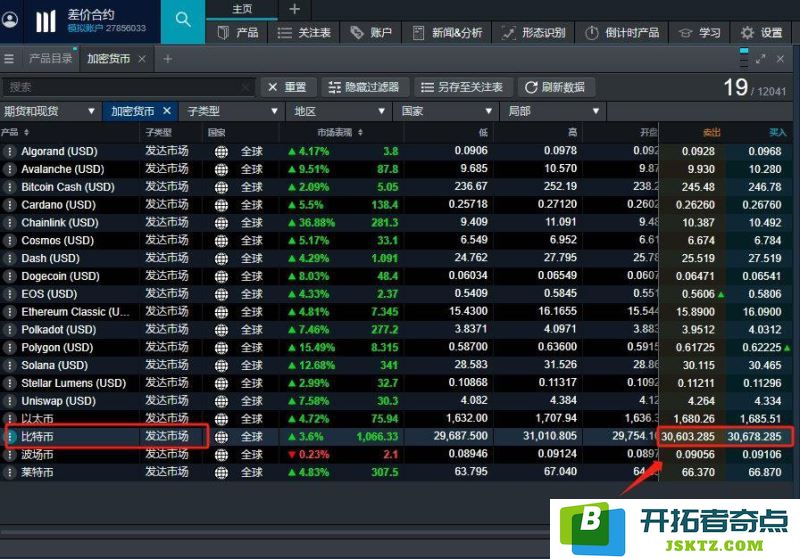Open options menu for Avalanche (USD)

9,169
